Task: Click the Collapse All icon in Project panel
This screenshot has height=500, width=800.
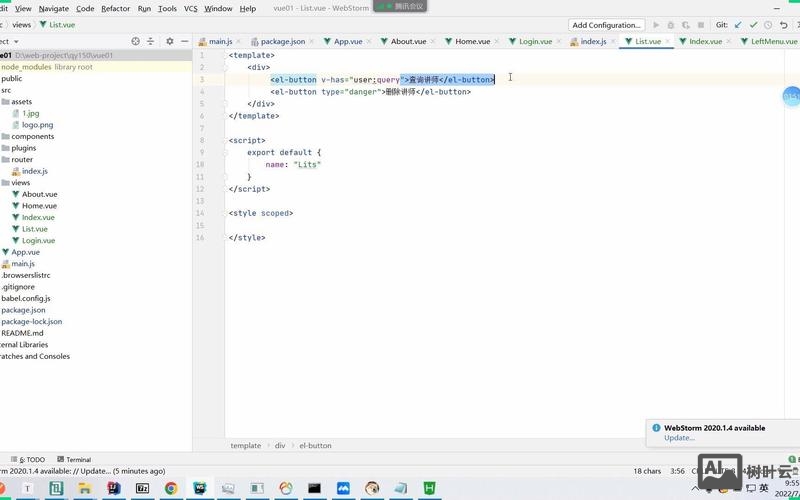Action: (151, 41)
